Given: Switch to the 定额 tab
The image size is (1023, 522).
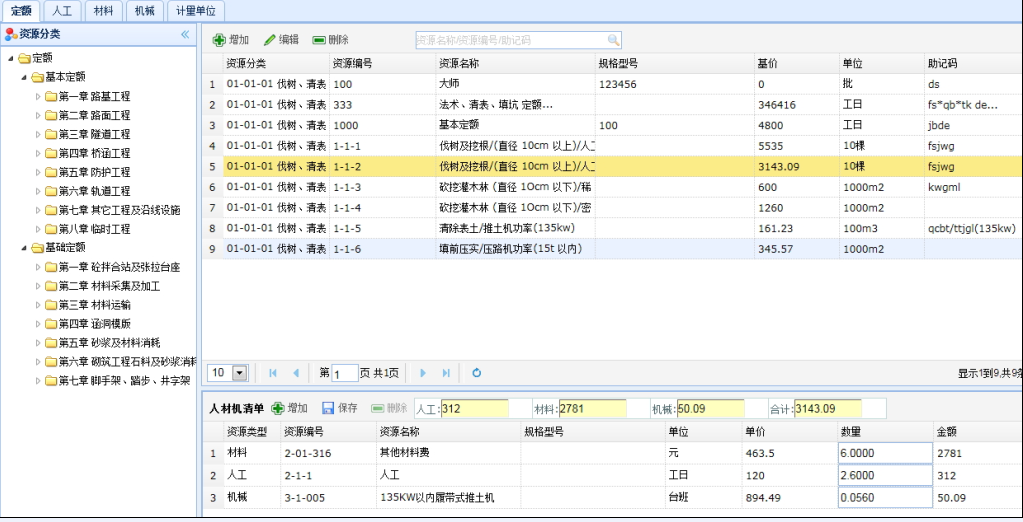Looking at the screenshot, I should 21,10.
